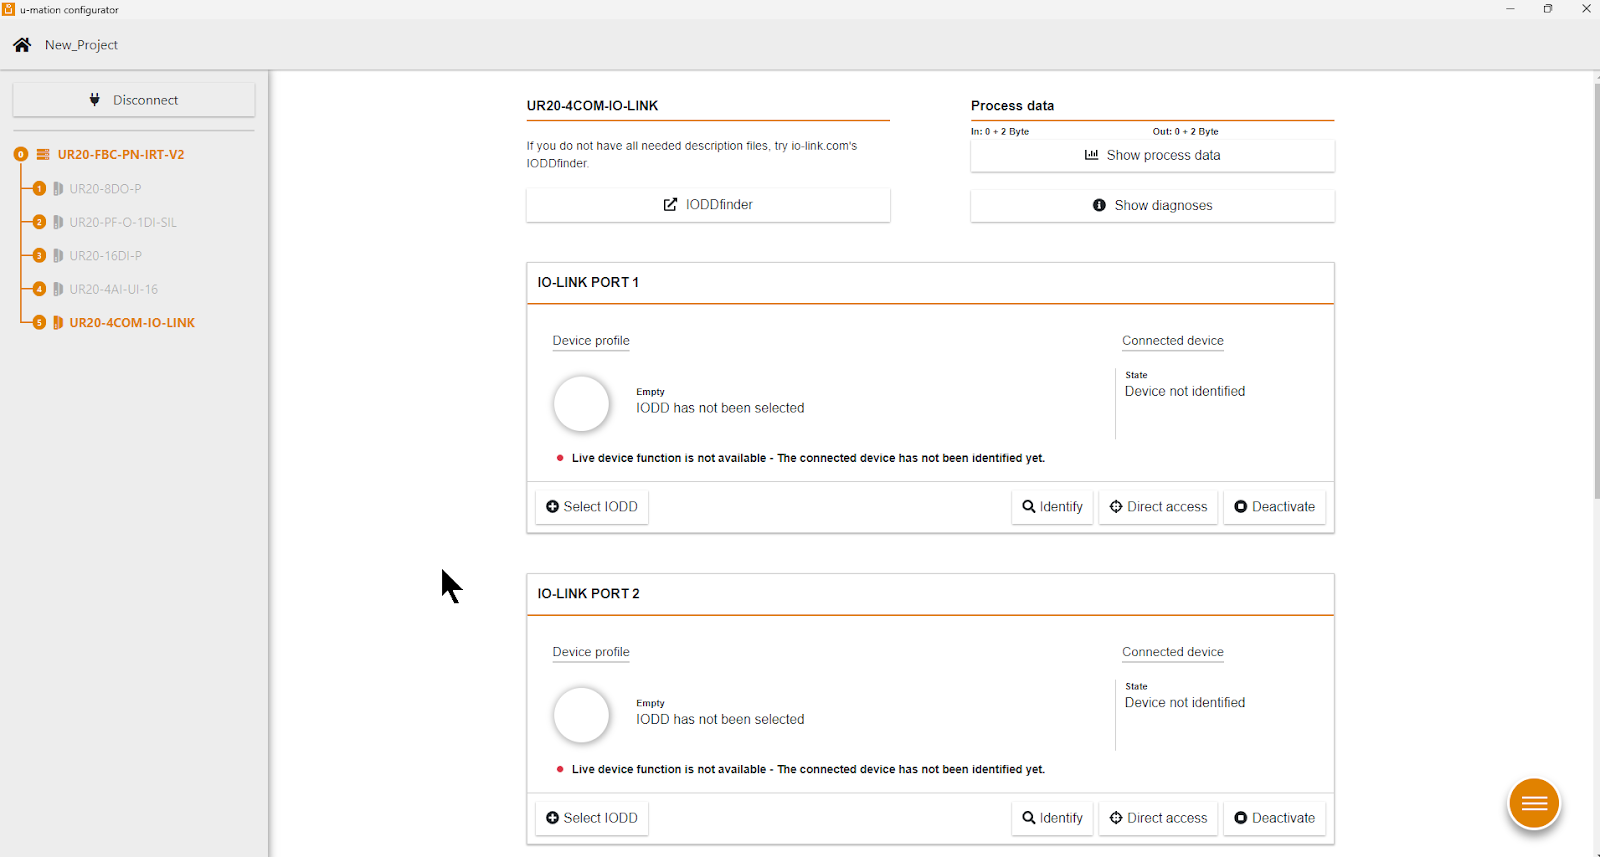Select the UR20-PF-O-1DI-SIL module

123,222
